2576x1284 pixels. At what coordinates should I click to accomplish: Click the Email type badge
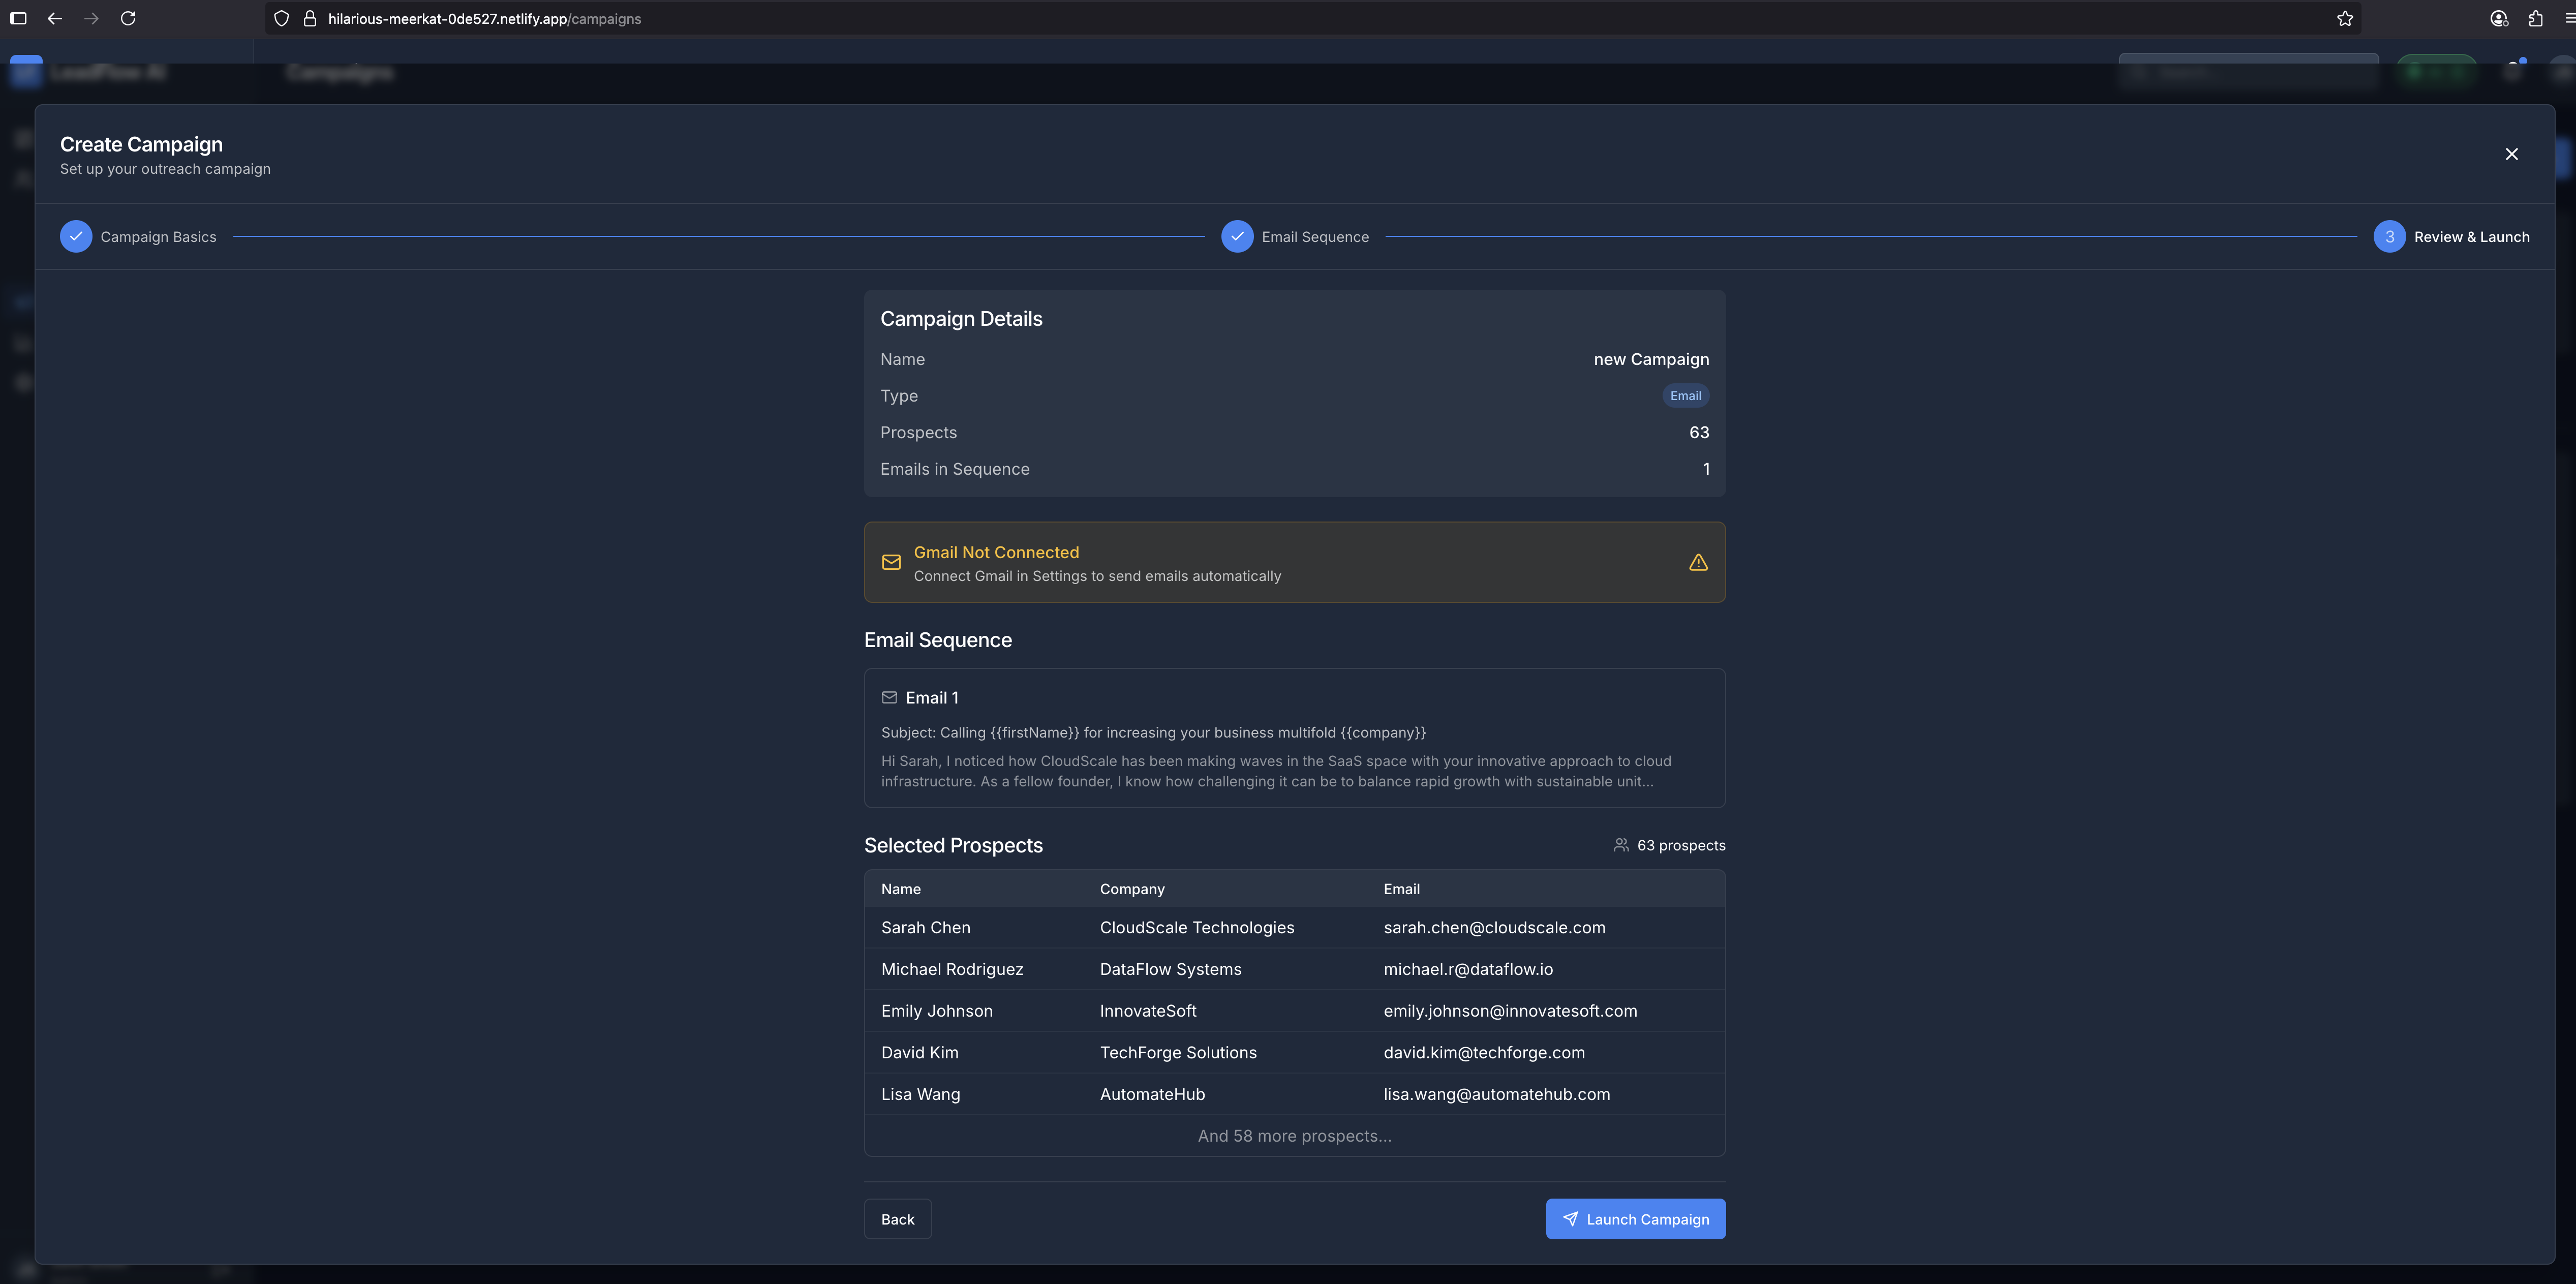tap(1685, 396)
